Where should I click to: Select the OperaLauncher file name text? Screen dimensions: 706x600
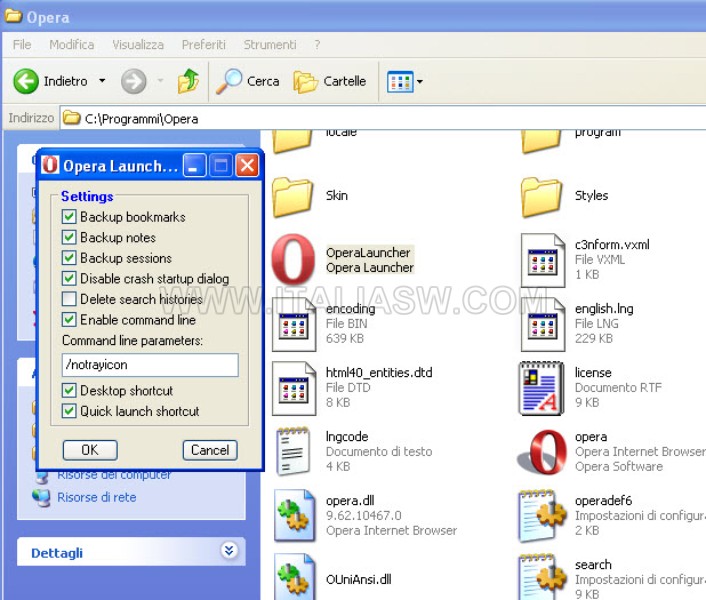368,253
